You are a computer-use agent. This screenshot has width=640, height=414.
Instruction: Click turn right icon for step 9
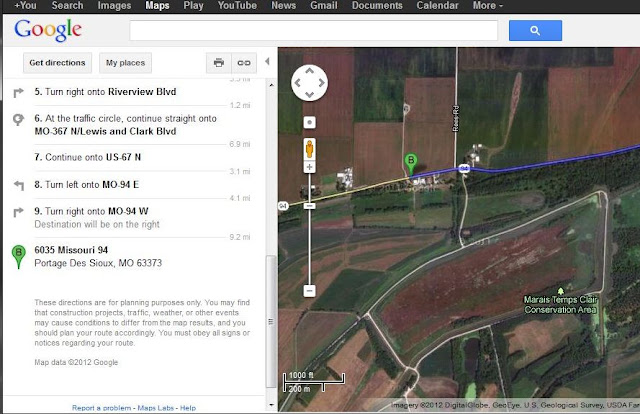coord(18,212)
